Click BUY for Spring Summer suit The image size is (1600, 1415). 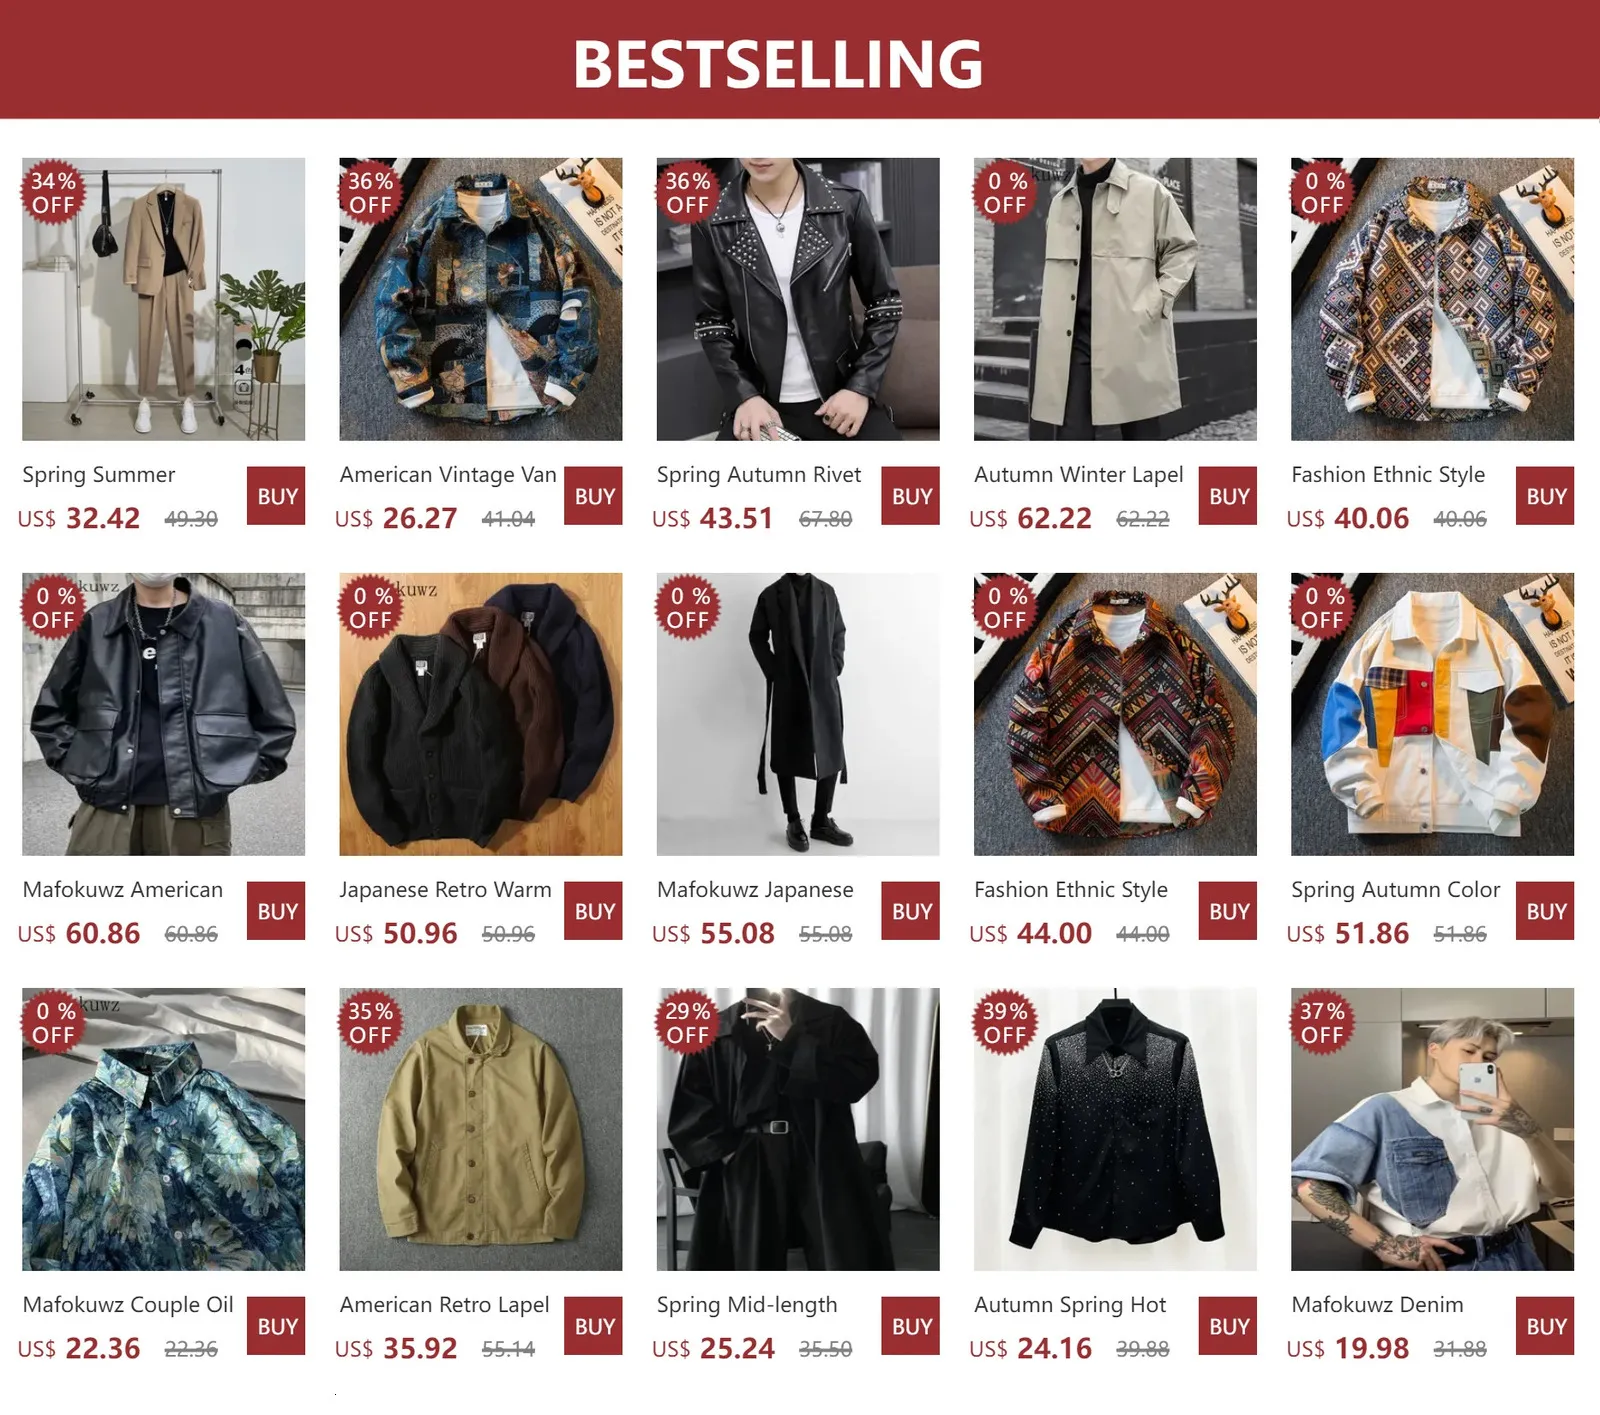tap(277, 496)
